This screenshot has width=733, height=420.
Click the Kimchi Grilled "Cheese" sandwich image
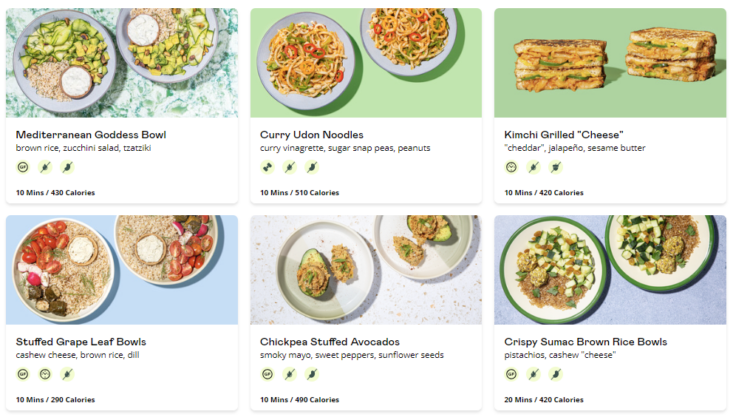click(610, 63)
